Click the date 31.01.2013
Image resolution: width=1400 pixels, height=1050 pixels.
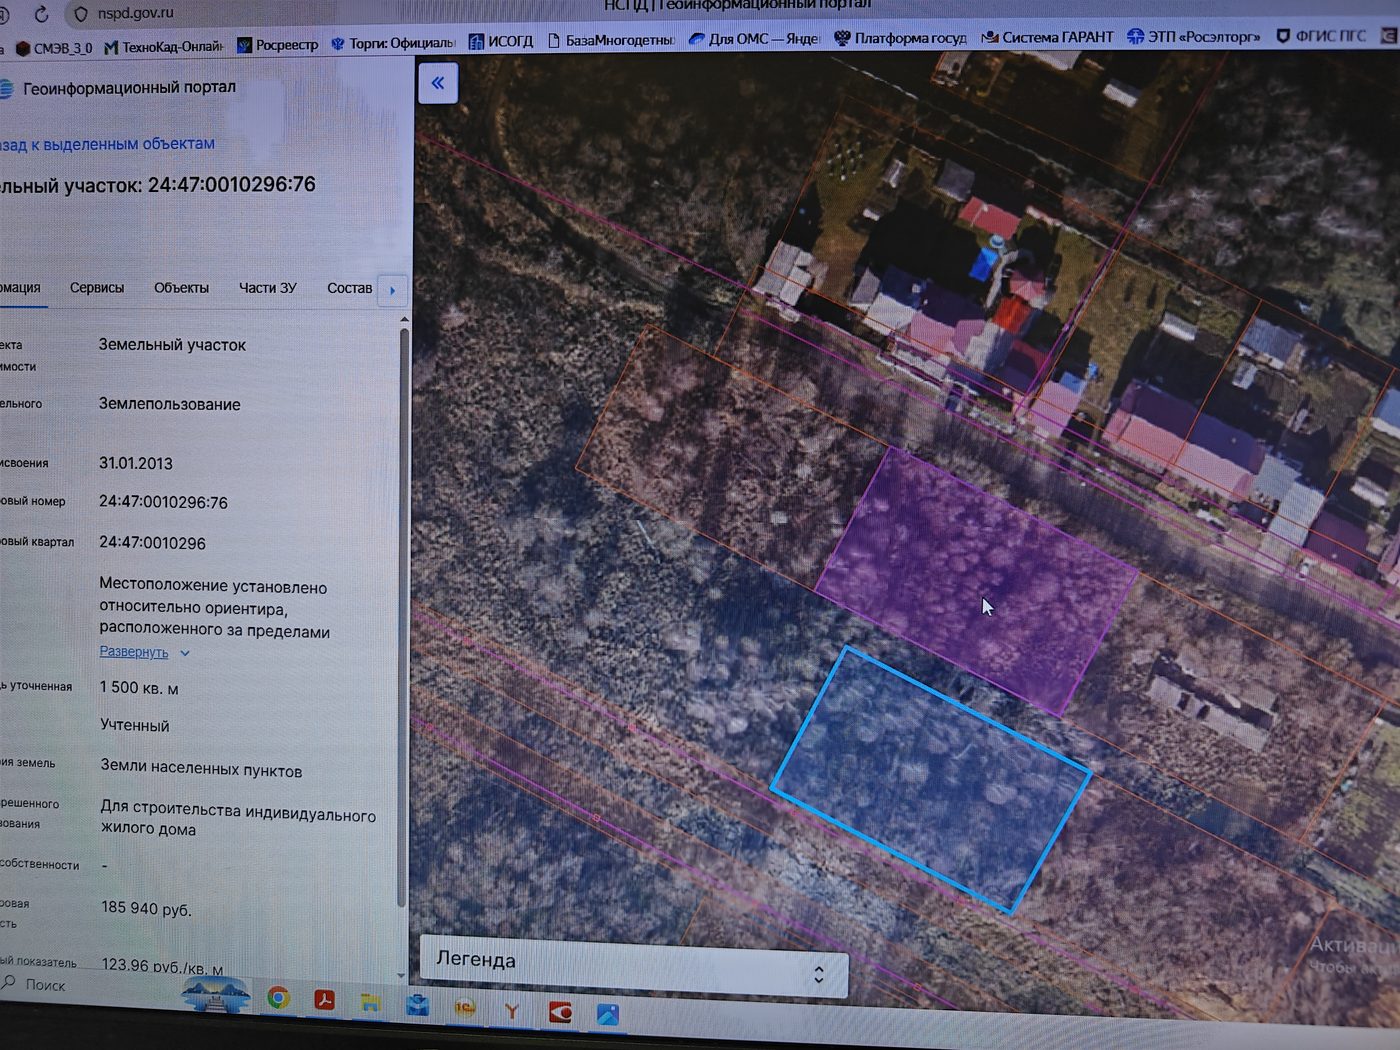tap(135, 463)
